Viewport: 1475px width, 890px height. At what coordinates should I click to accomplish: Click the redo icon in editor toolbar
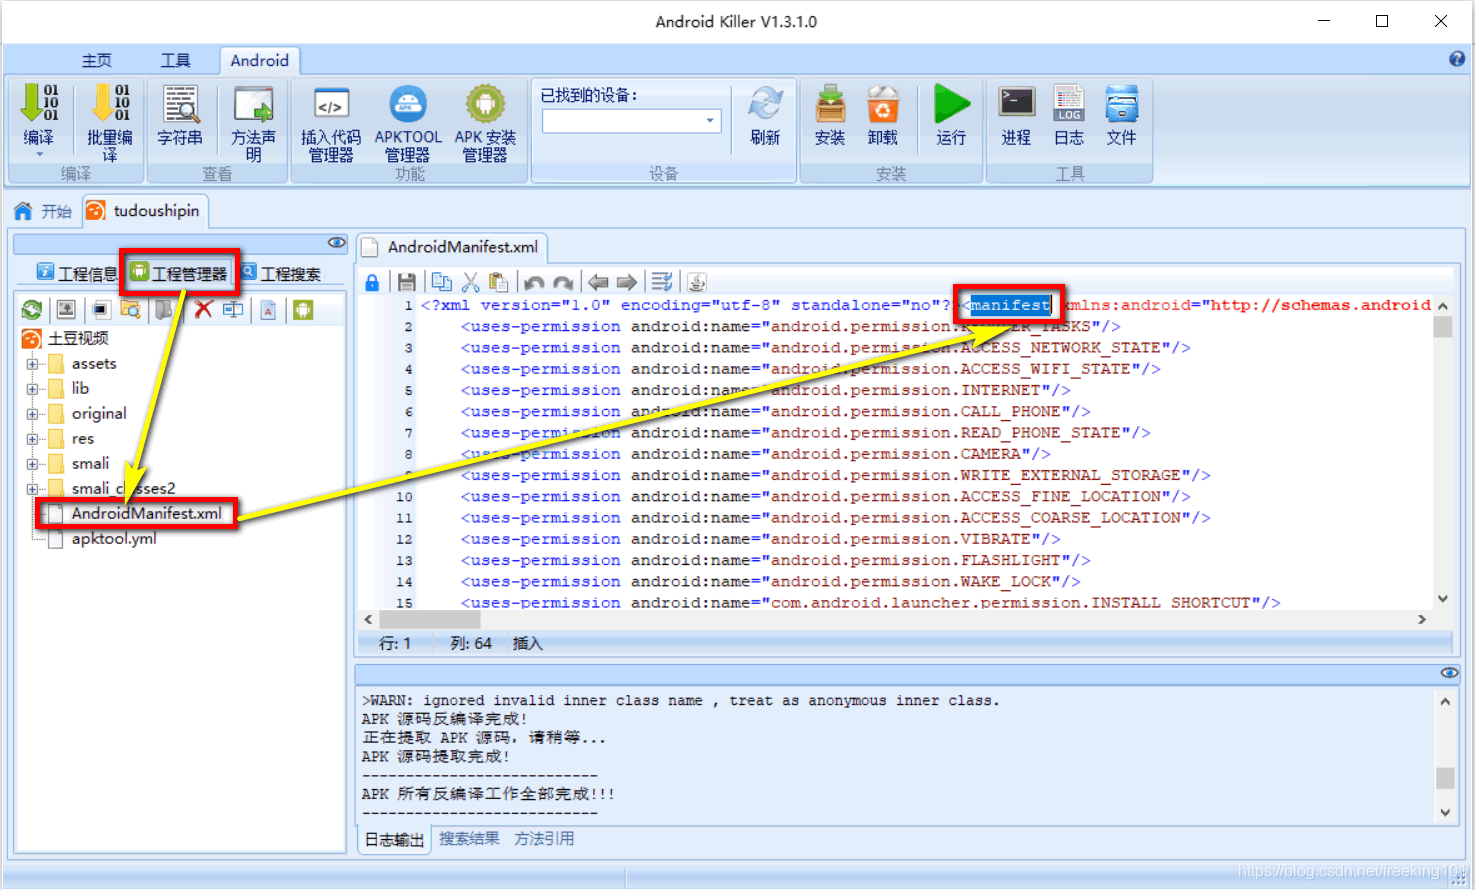(564, 283)
